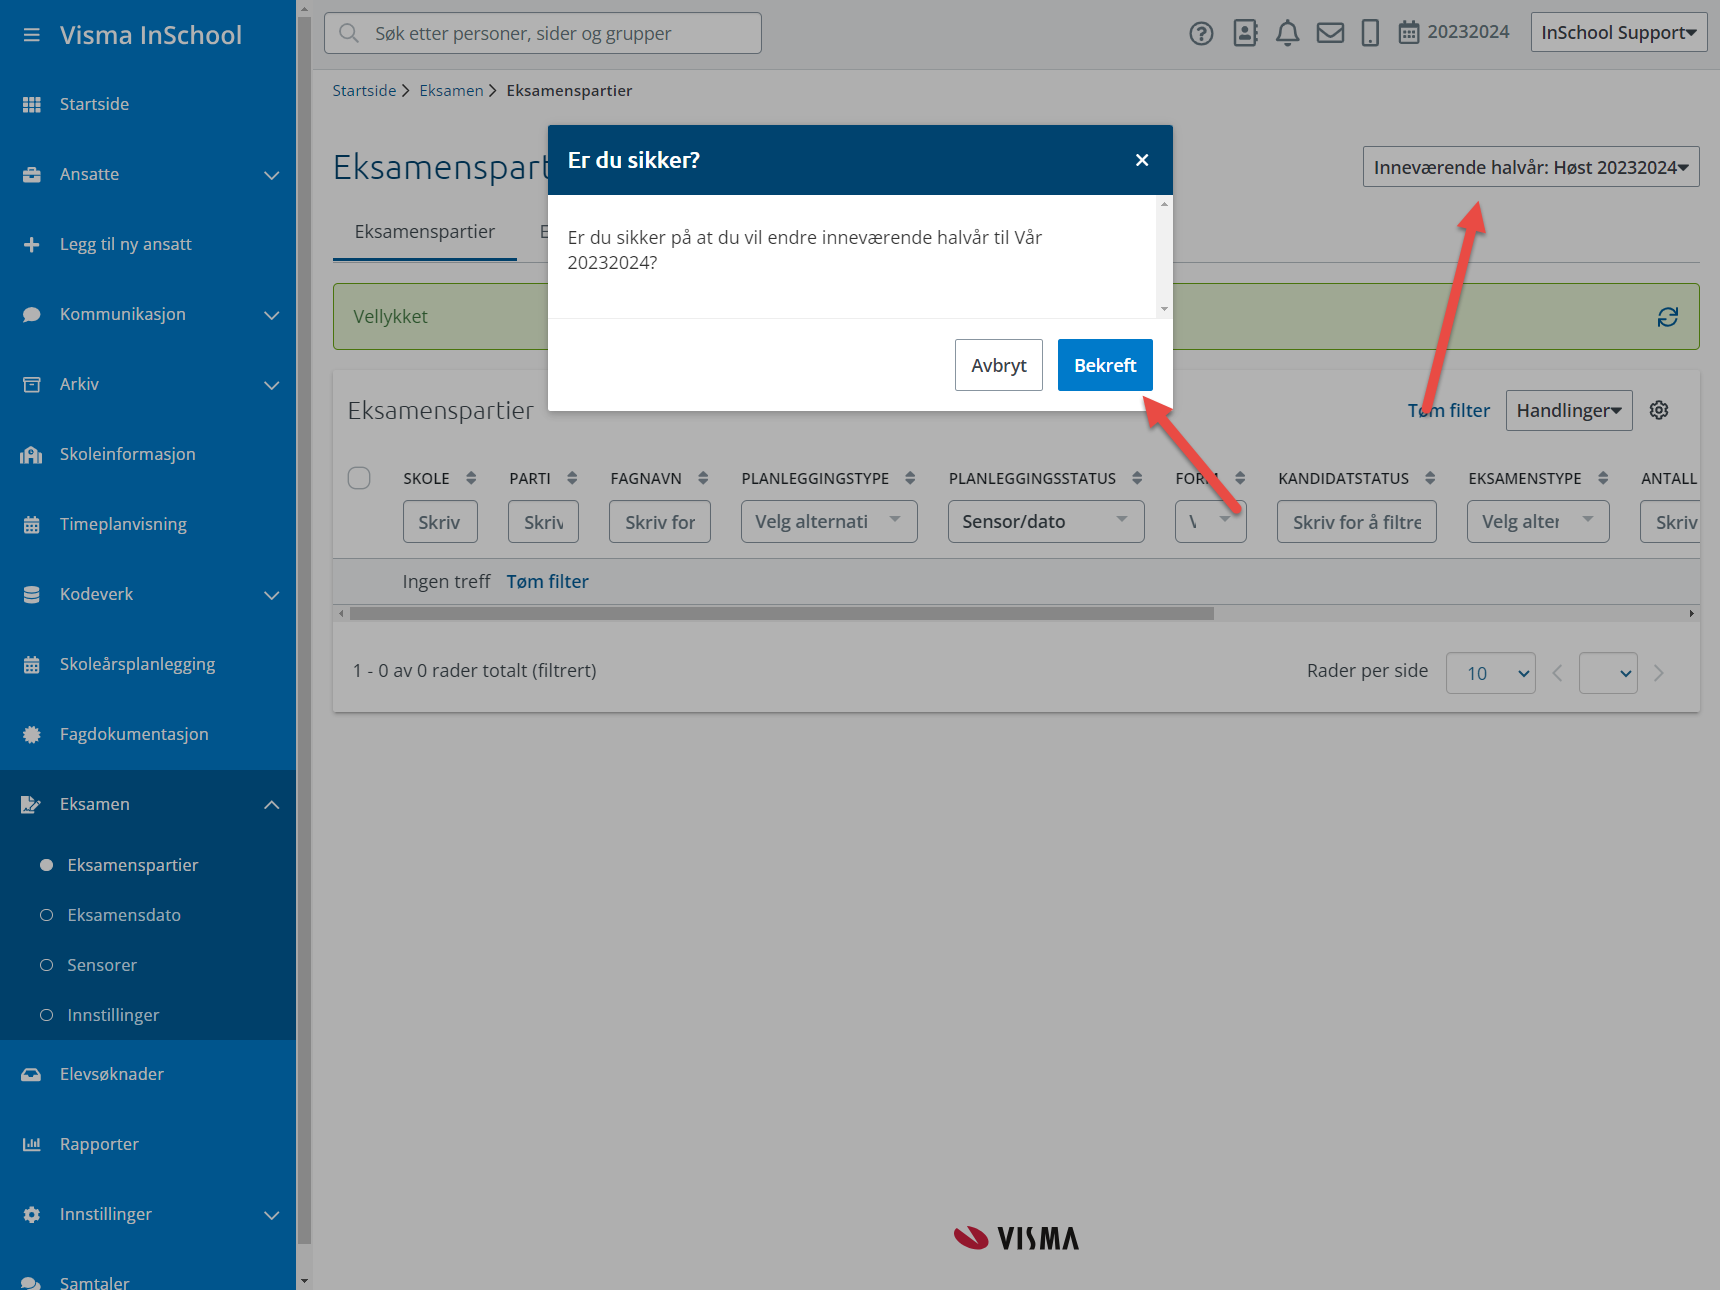Screen dimensions: 1720x1290
Task: Sort by PARTI column arrows
Action: click(572, 478)
